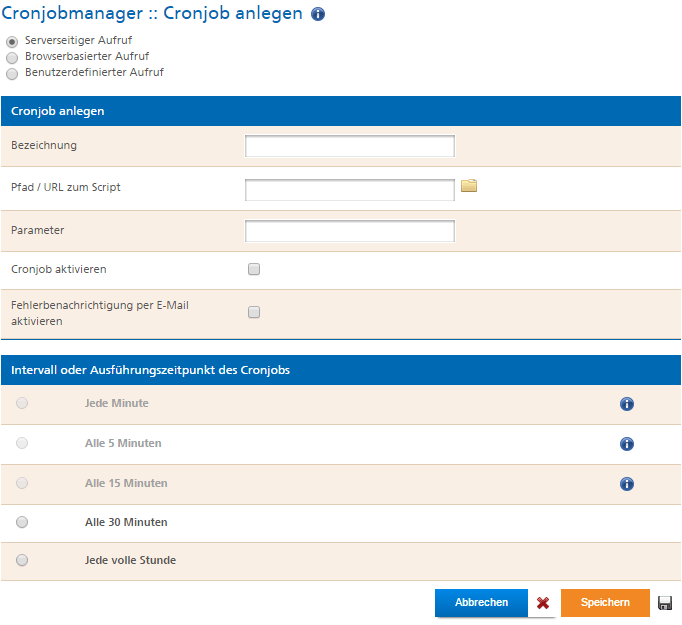
Task: Choose the Jede volle Stunde interval
Action: click(22, 560)
